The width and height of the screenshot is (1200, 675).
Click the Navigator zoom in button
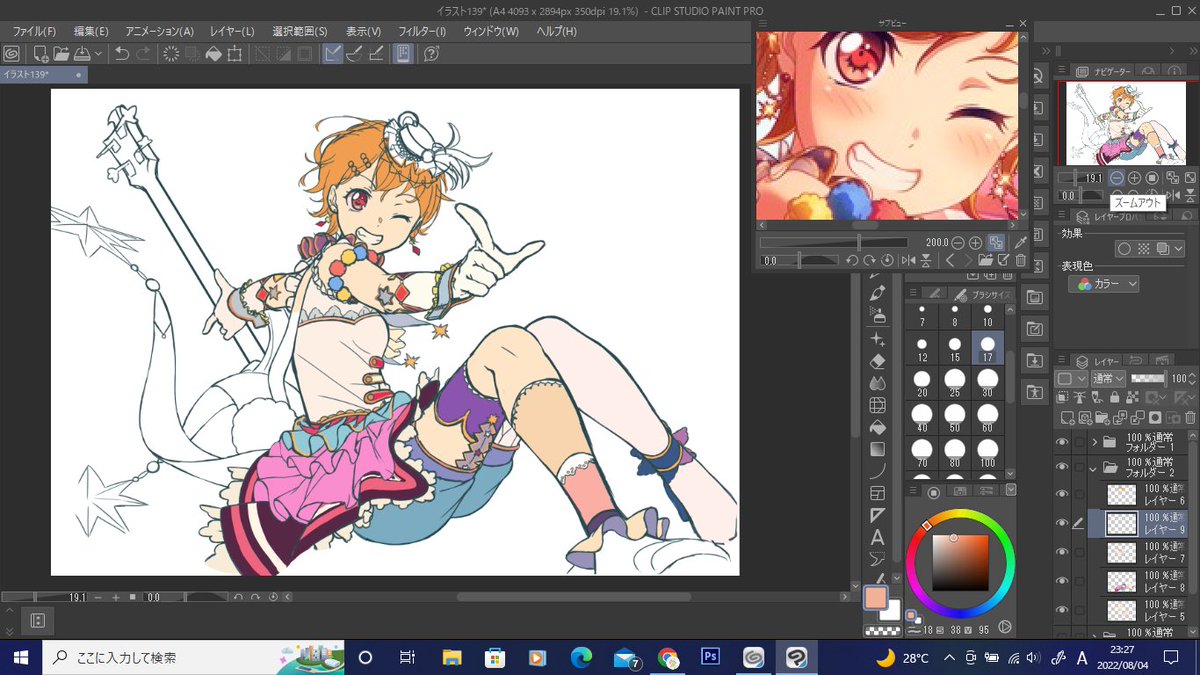pos(1135,178)
